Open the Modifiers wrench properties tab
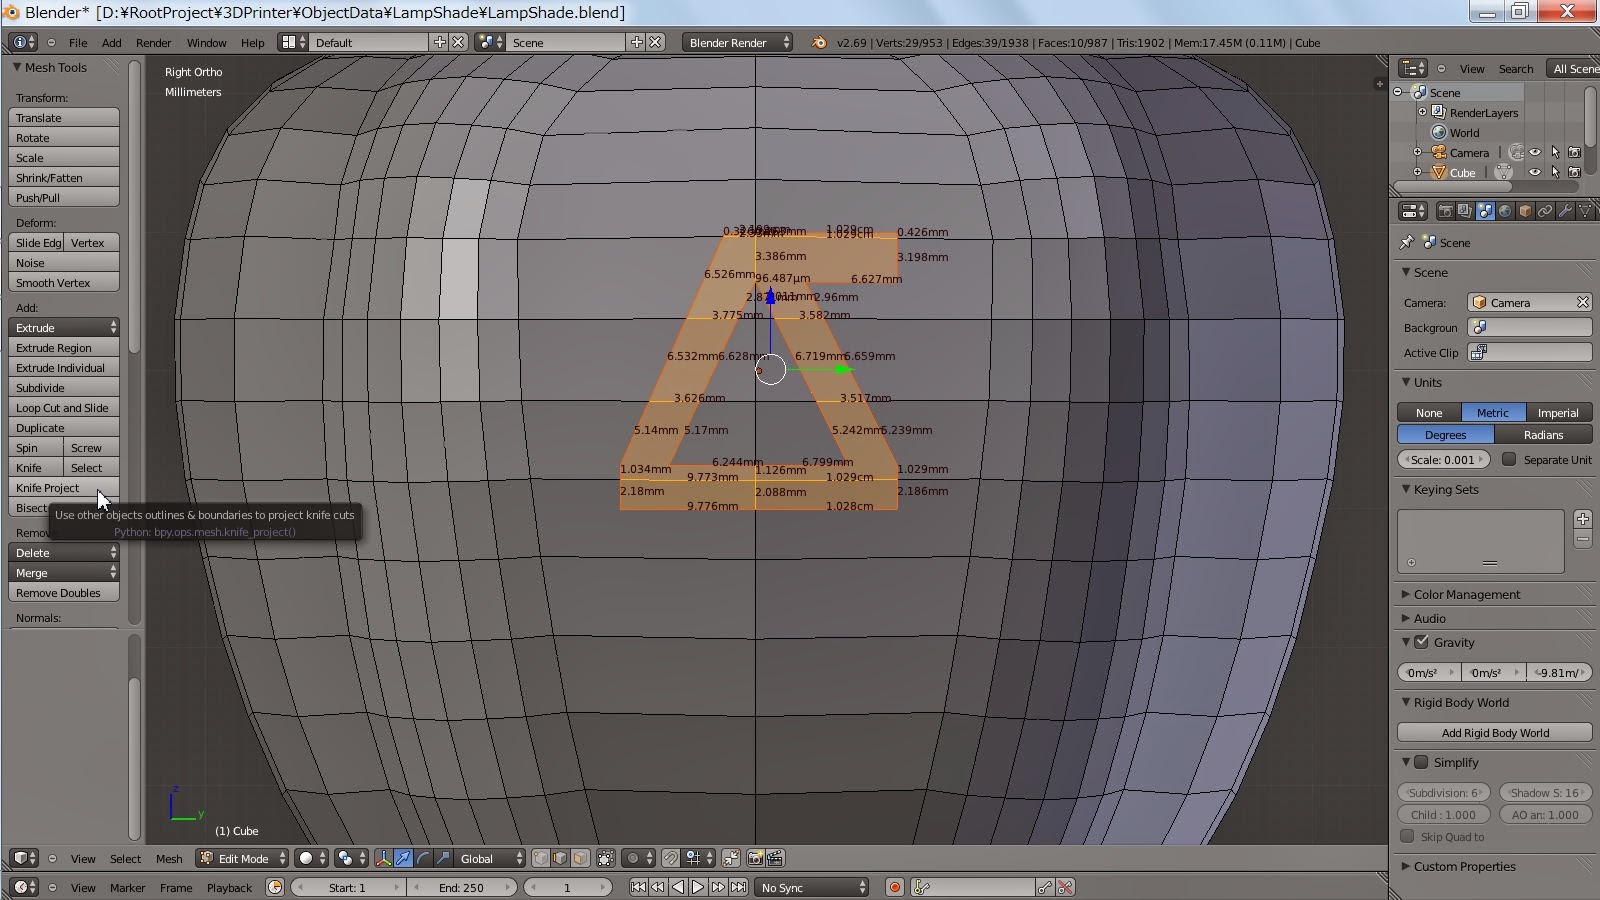This screenshot has width=1600, height=900. click(1565, 211)
